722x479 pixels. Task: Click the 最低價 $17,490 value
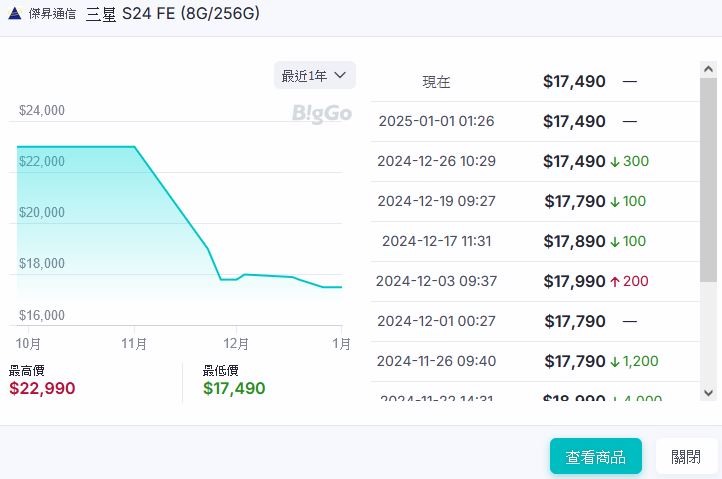(234, 388)
